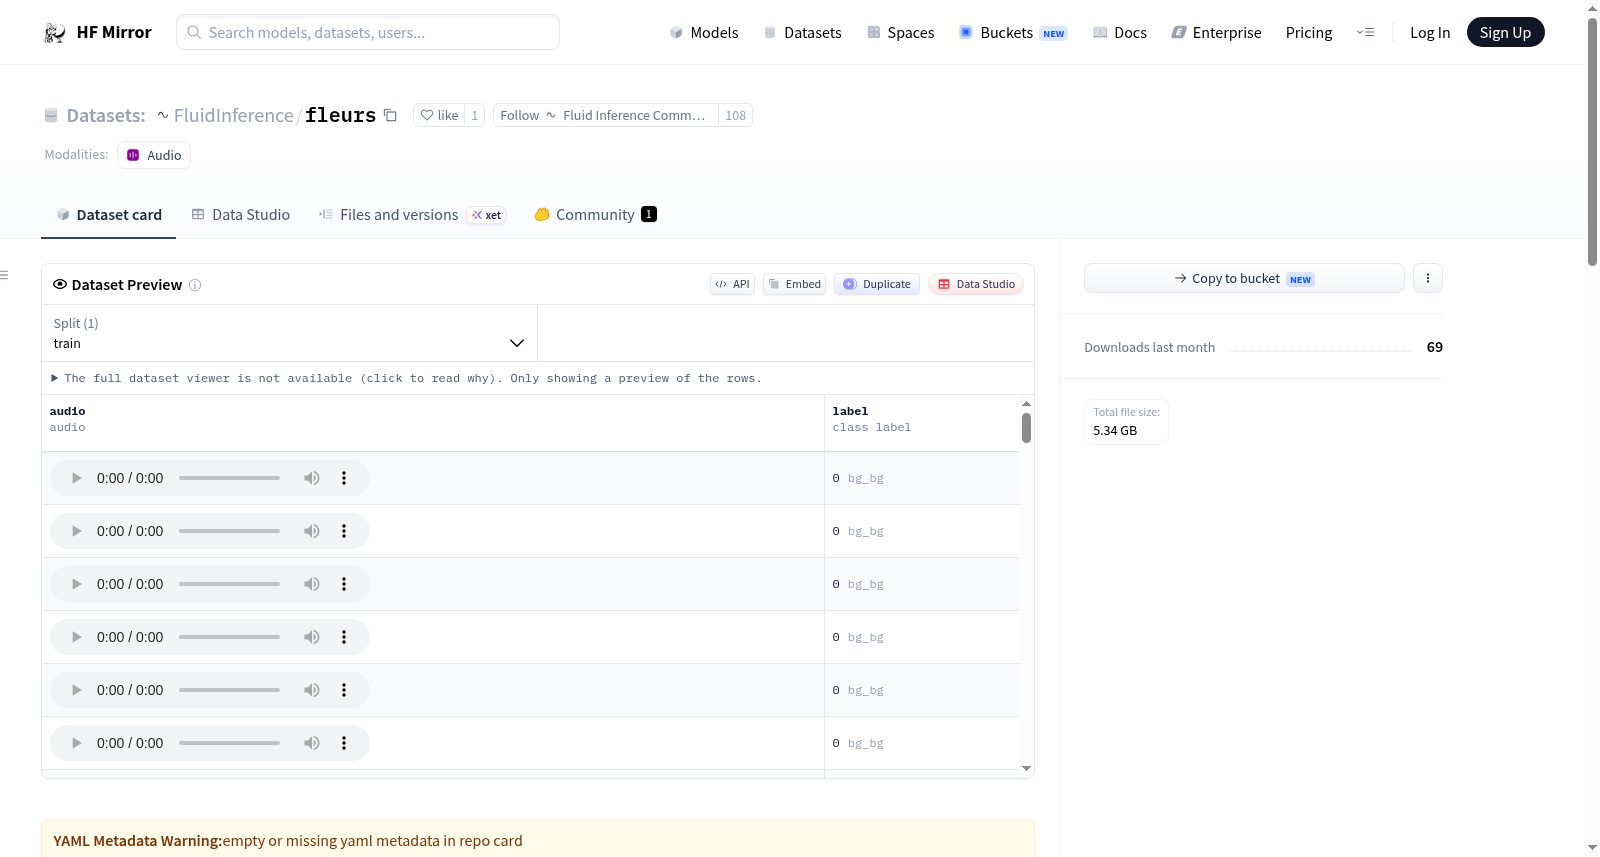Open more options on fourth audio player
The height and width of the screenshot is (857, 1600).
[344, 638]
